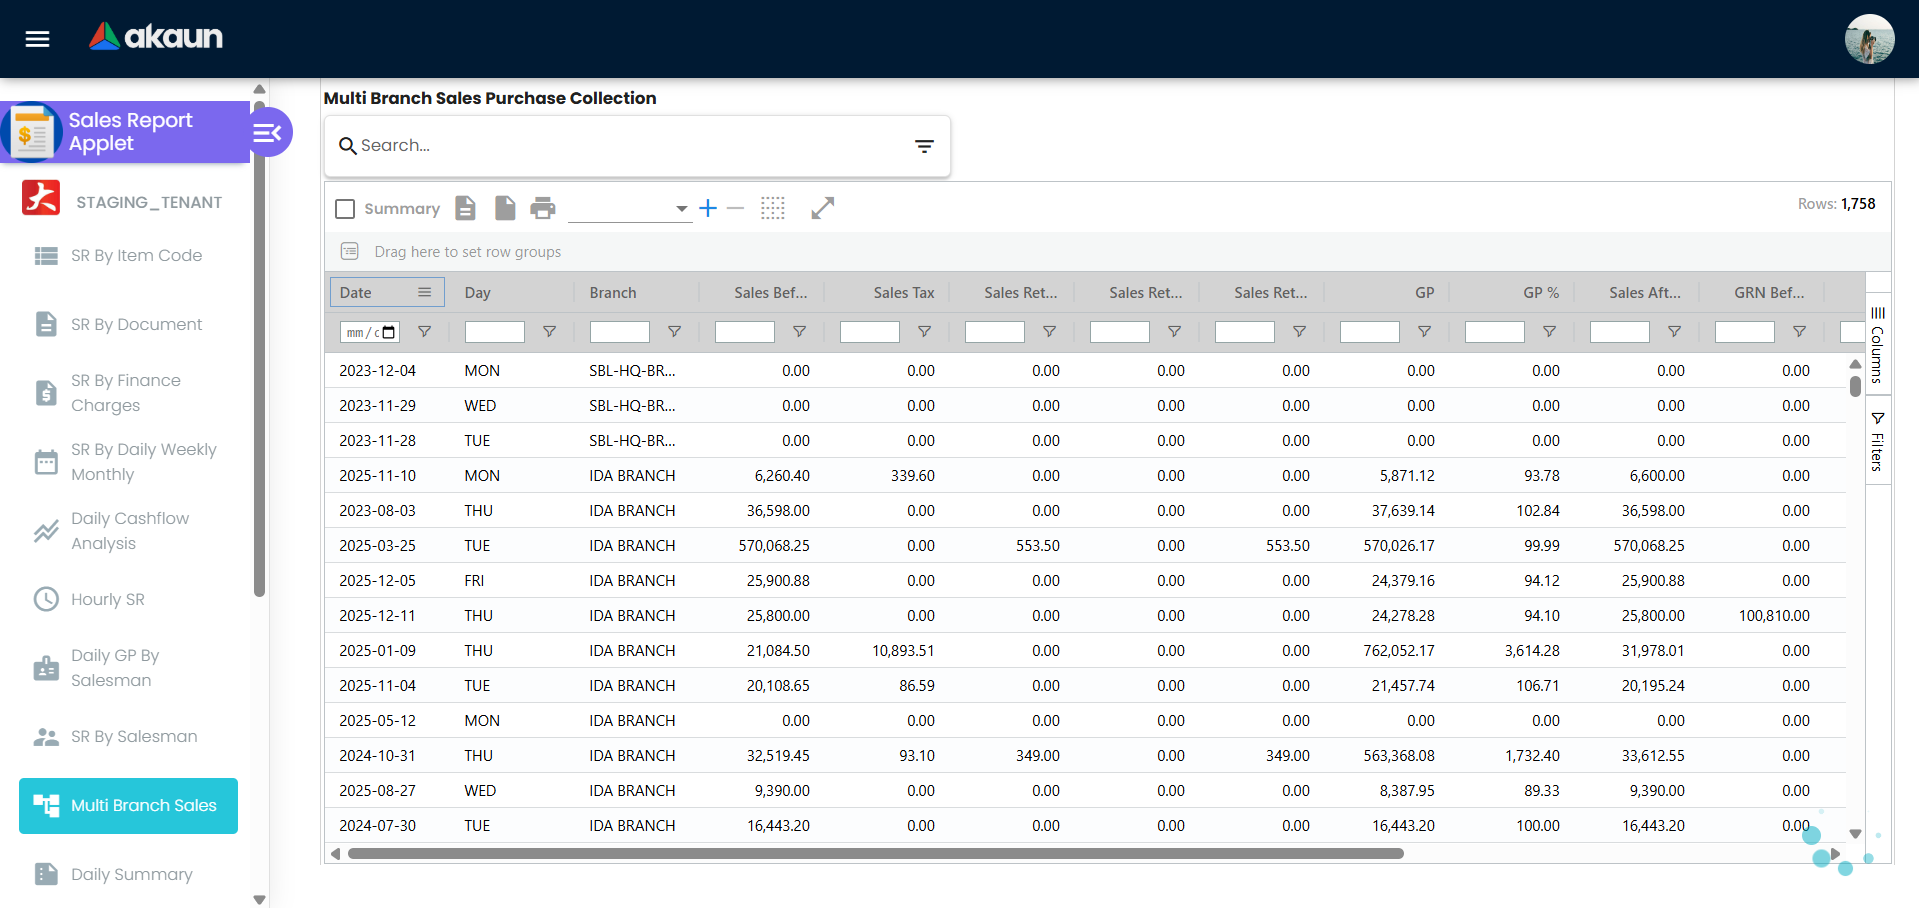The image size is (1919, 908).
Task: Expand the table to fullscreen with the arrows icon
Action: pos(822,208)
